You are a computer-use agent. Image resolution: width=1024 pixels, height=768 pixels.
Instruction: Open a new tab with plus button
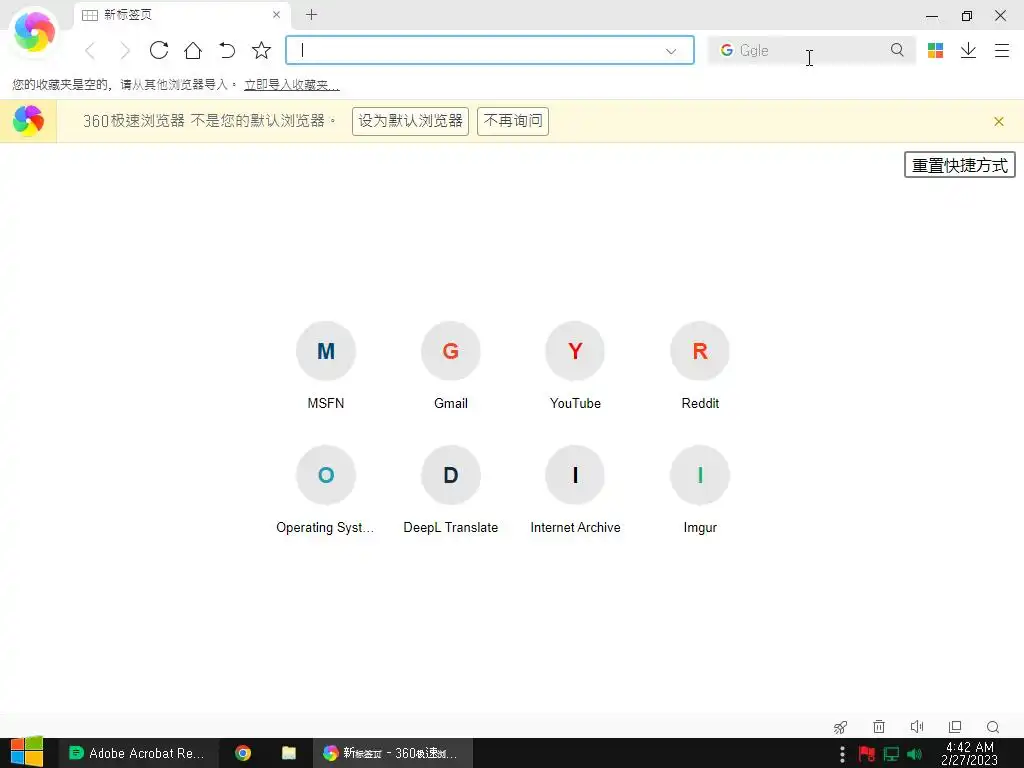[312, 14]
